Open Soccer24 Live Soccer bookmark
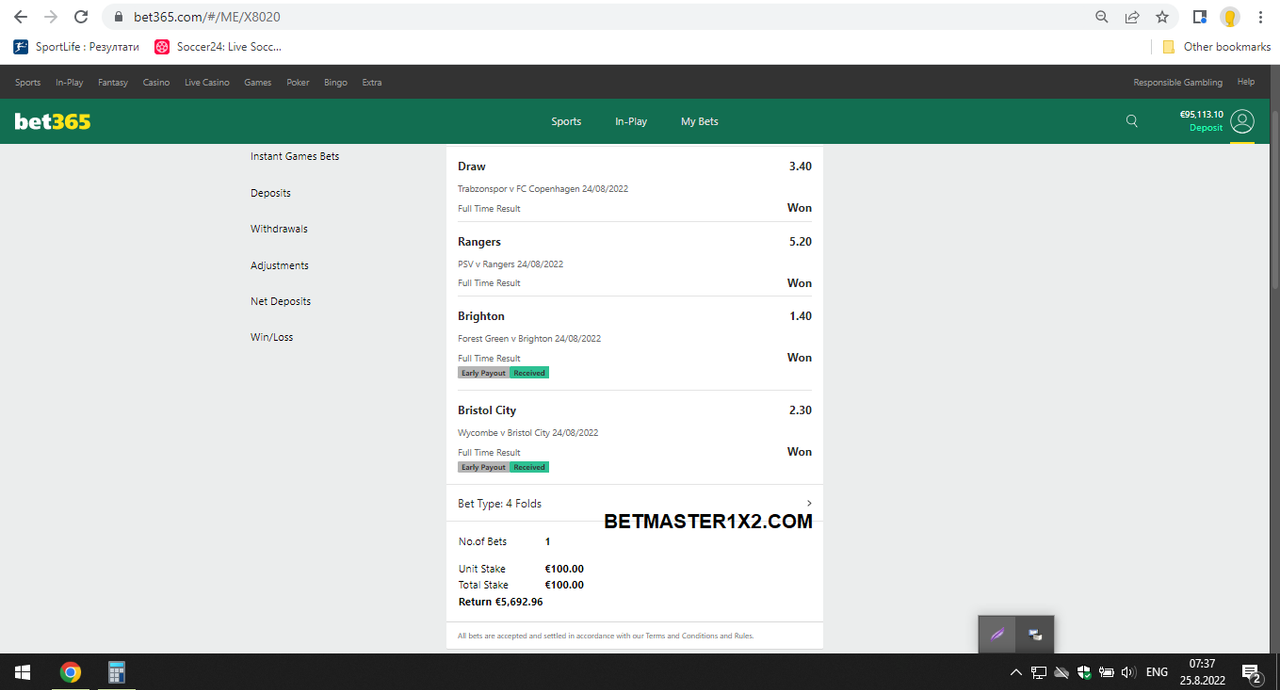The width and height of the screenshot is (1280, 690). [218, 46]
